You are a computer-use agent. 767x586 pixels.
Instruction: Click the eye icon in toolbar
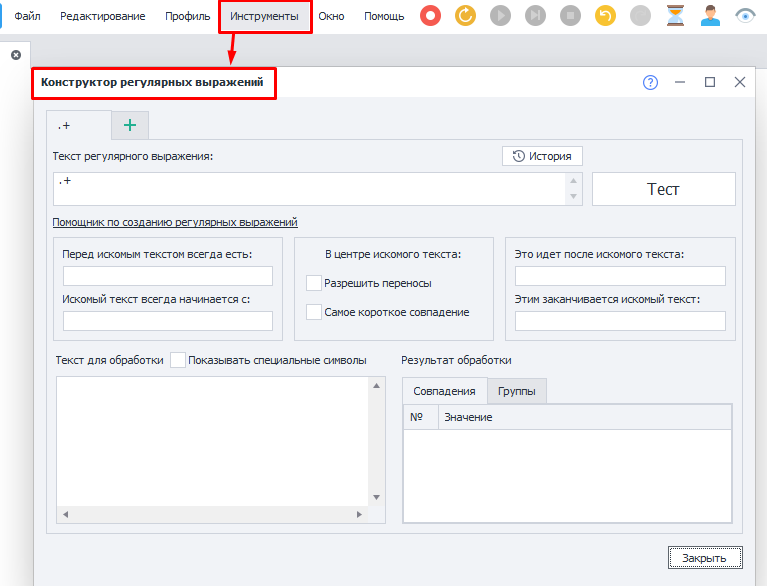745,16
